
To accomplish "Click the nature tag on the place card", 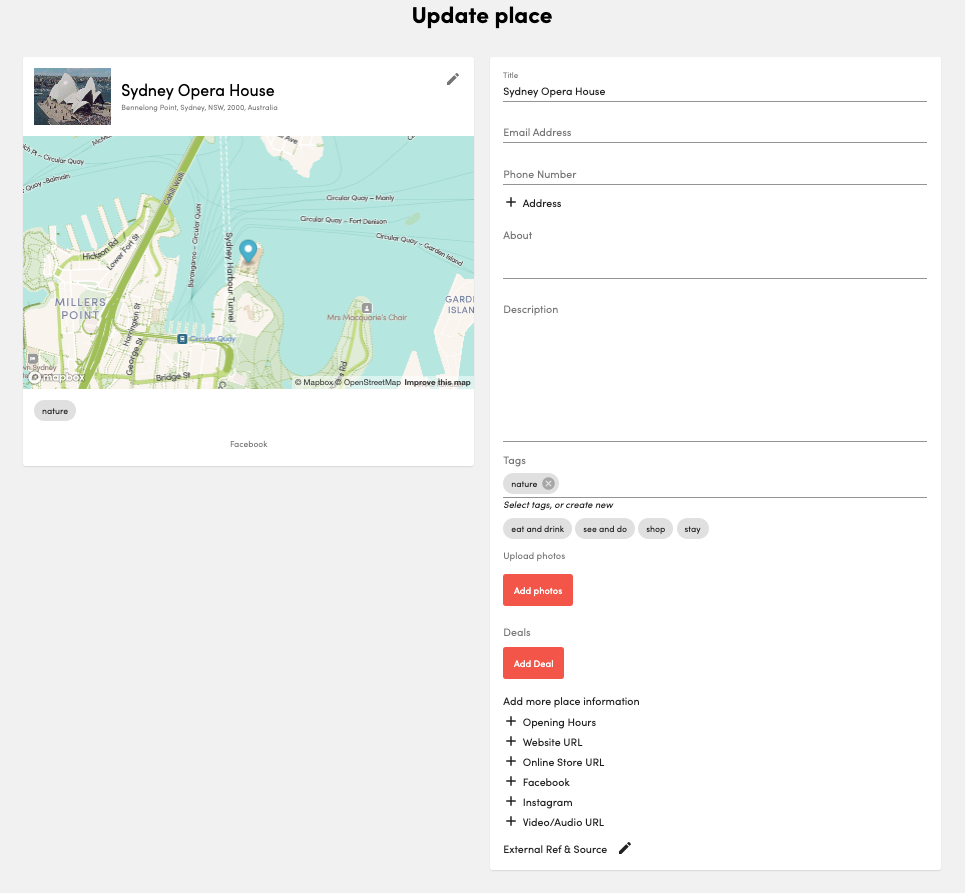I will tap(55, 411).
